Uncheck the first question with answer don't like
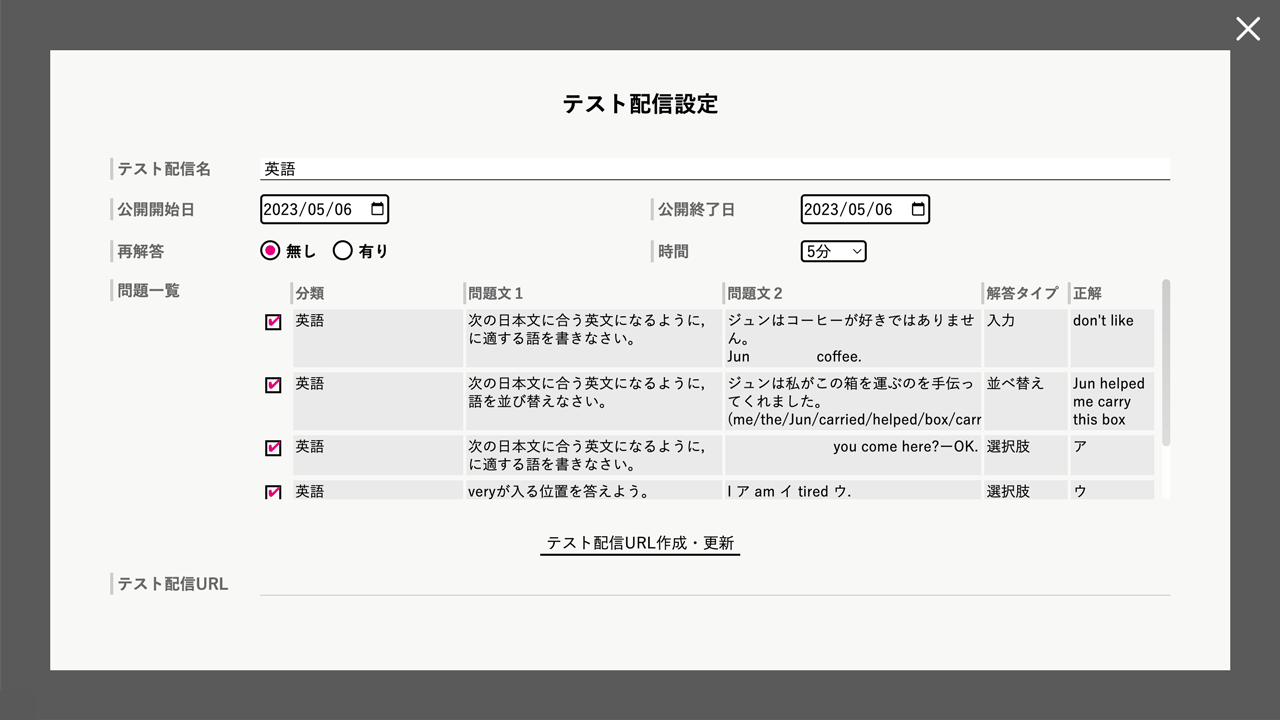 [x=273, y=322]
